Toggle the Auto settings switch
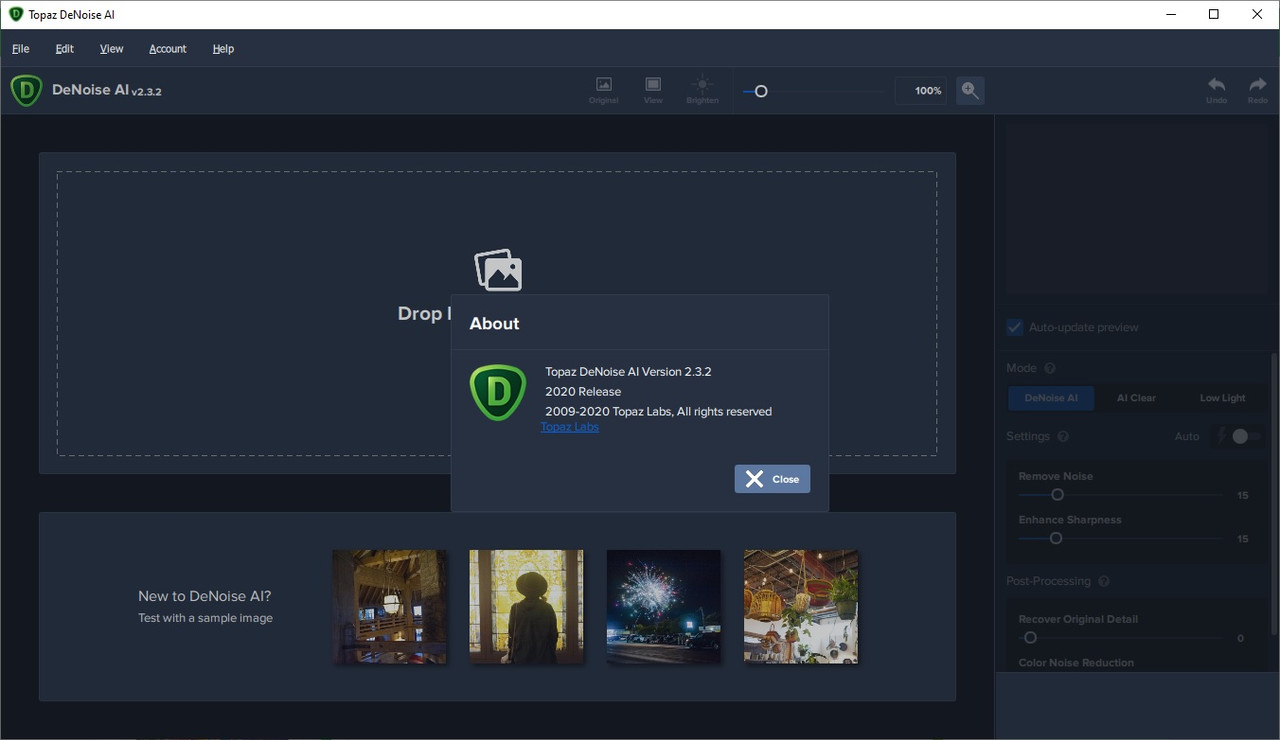Image resolution: width=1280 pixels, height=740 pixels. coord(1246,436)
